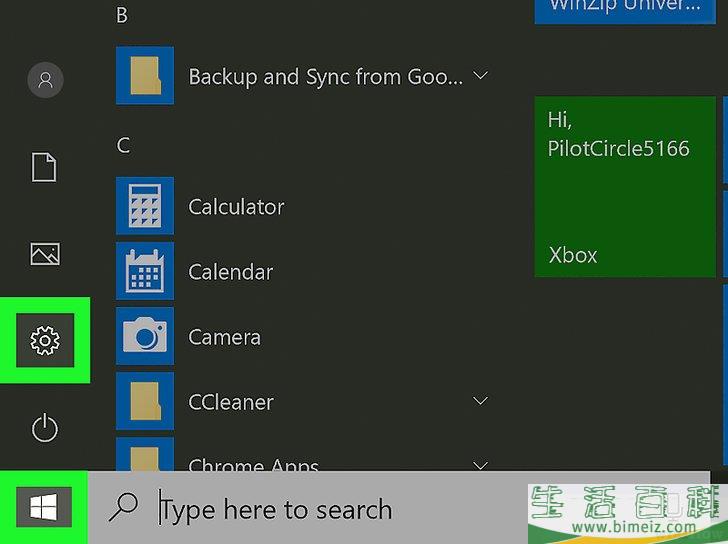
Task: Select the Chrome Apps label
Action: click(x=254, y=464)
